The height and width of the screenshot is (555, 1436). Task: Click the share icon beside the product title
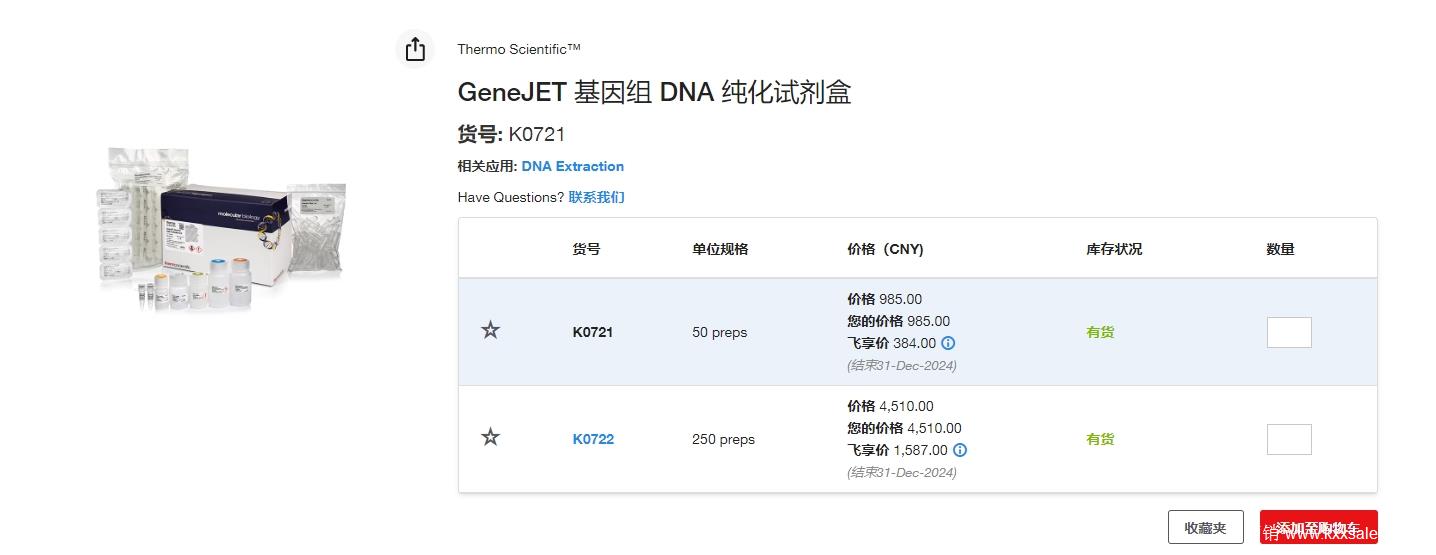[x=415, y=49]
